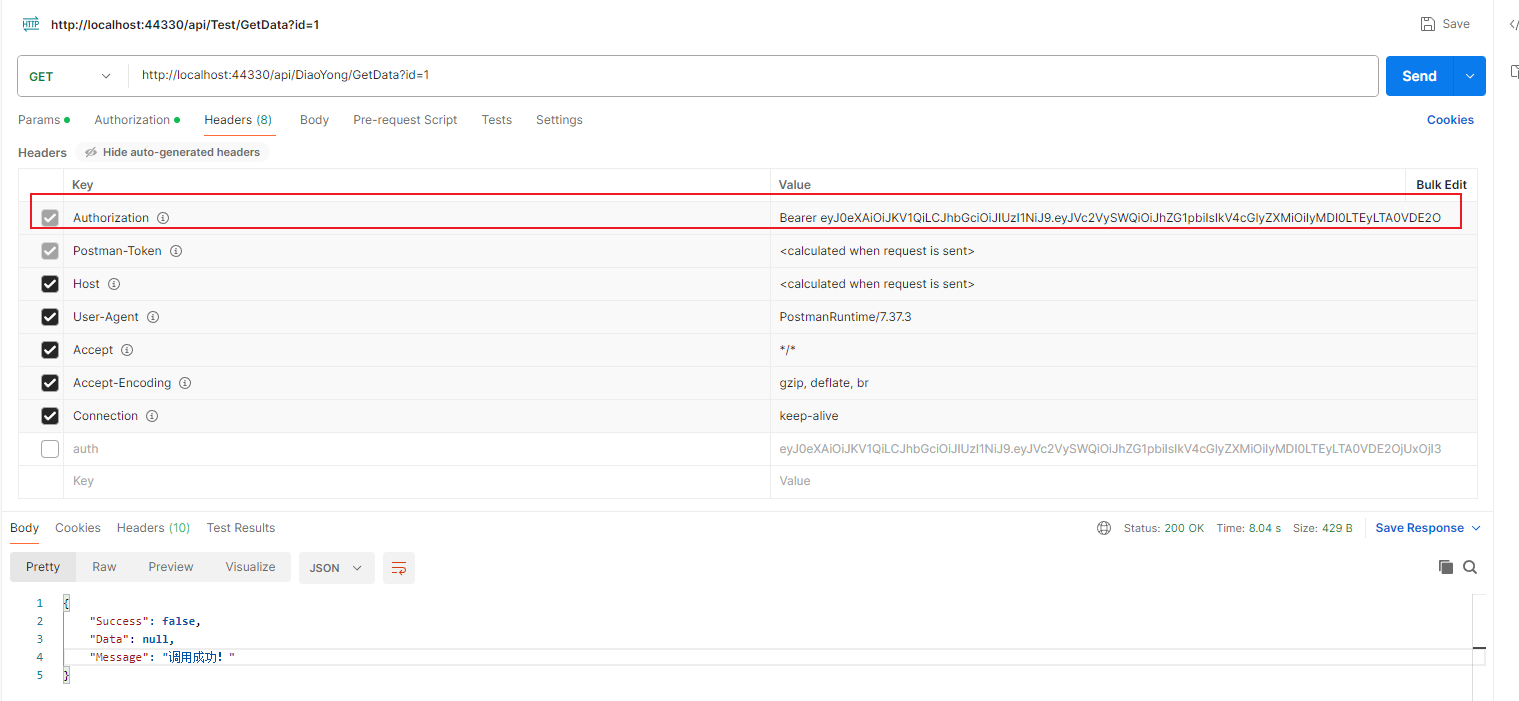Uncheck the Postman-Token header
Viewport: 1519px width, 701px height.
click(x=49, y=250)
